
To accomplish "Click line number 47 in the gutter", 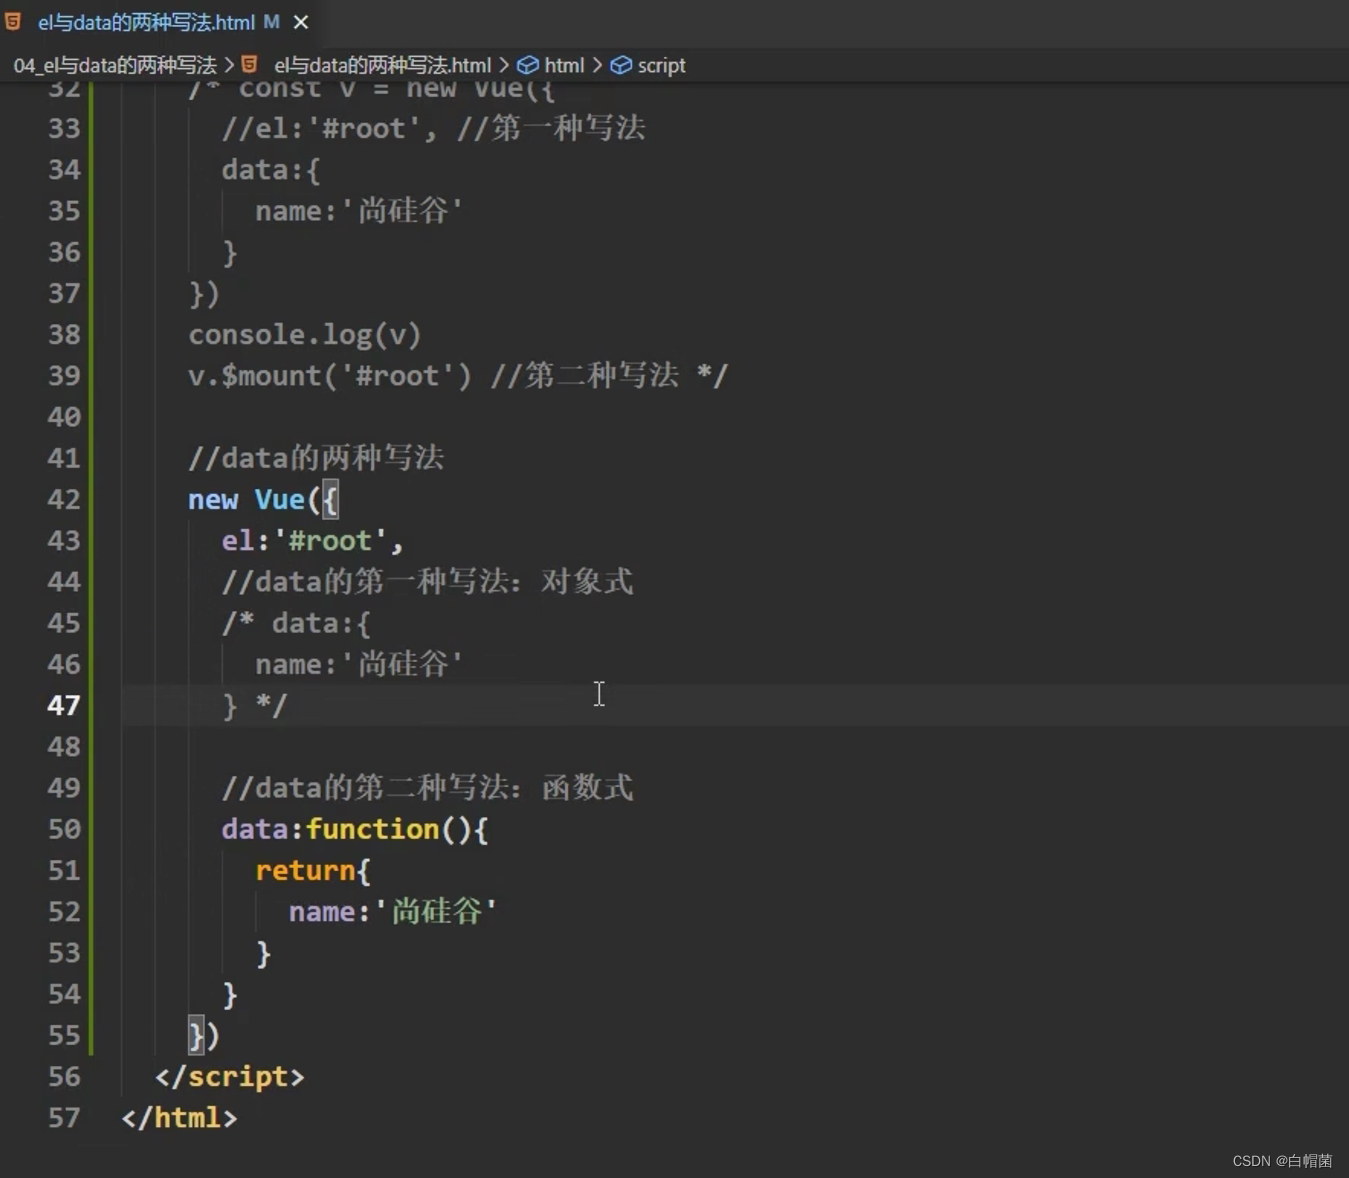I will (64, 705).
